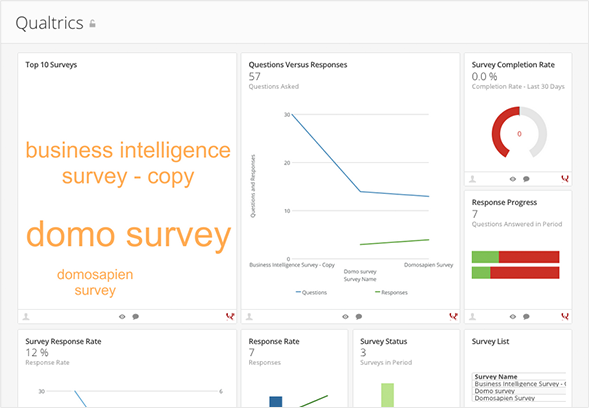Open the Survey Response Rate card title
This screenshot has width=589, height=408.
point(63,341)
